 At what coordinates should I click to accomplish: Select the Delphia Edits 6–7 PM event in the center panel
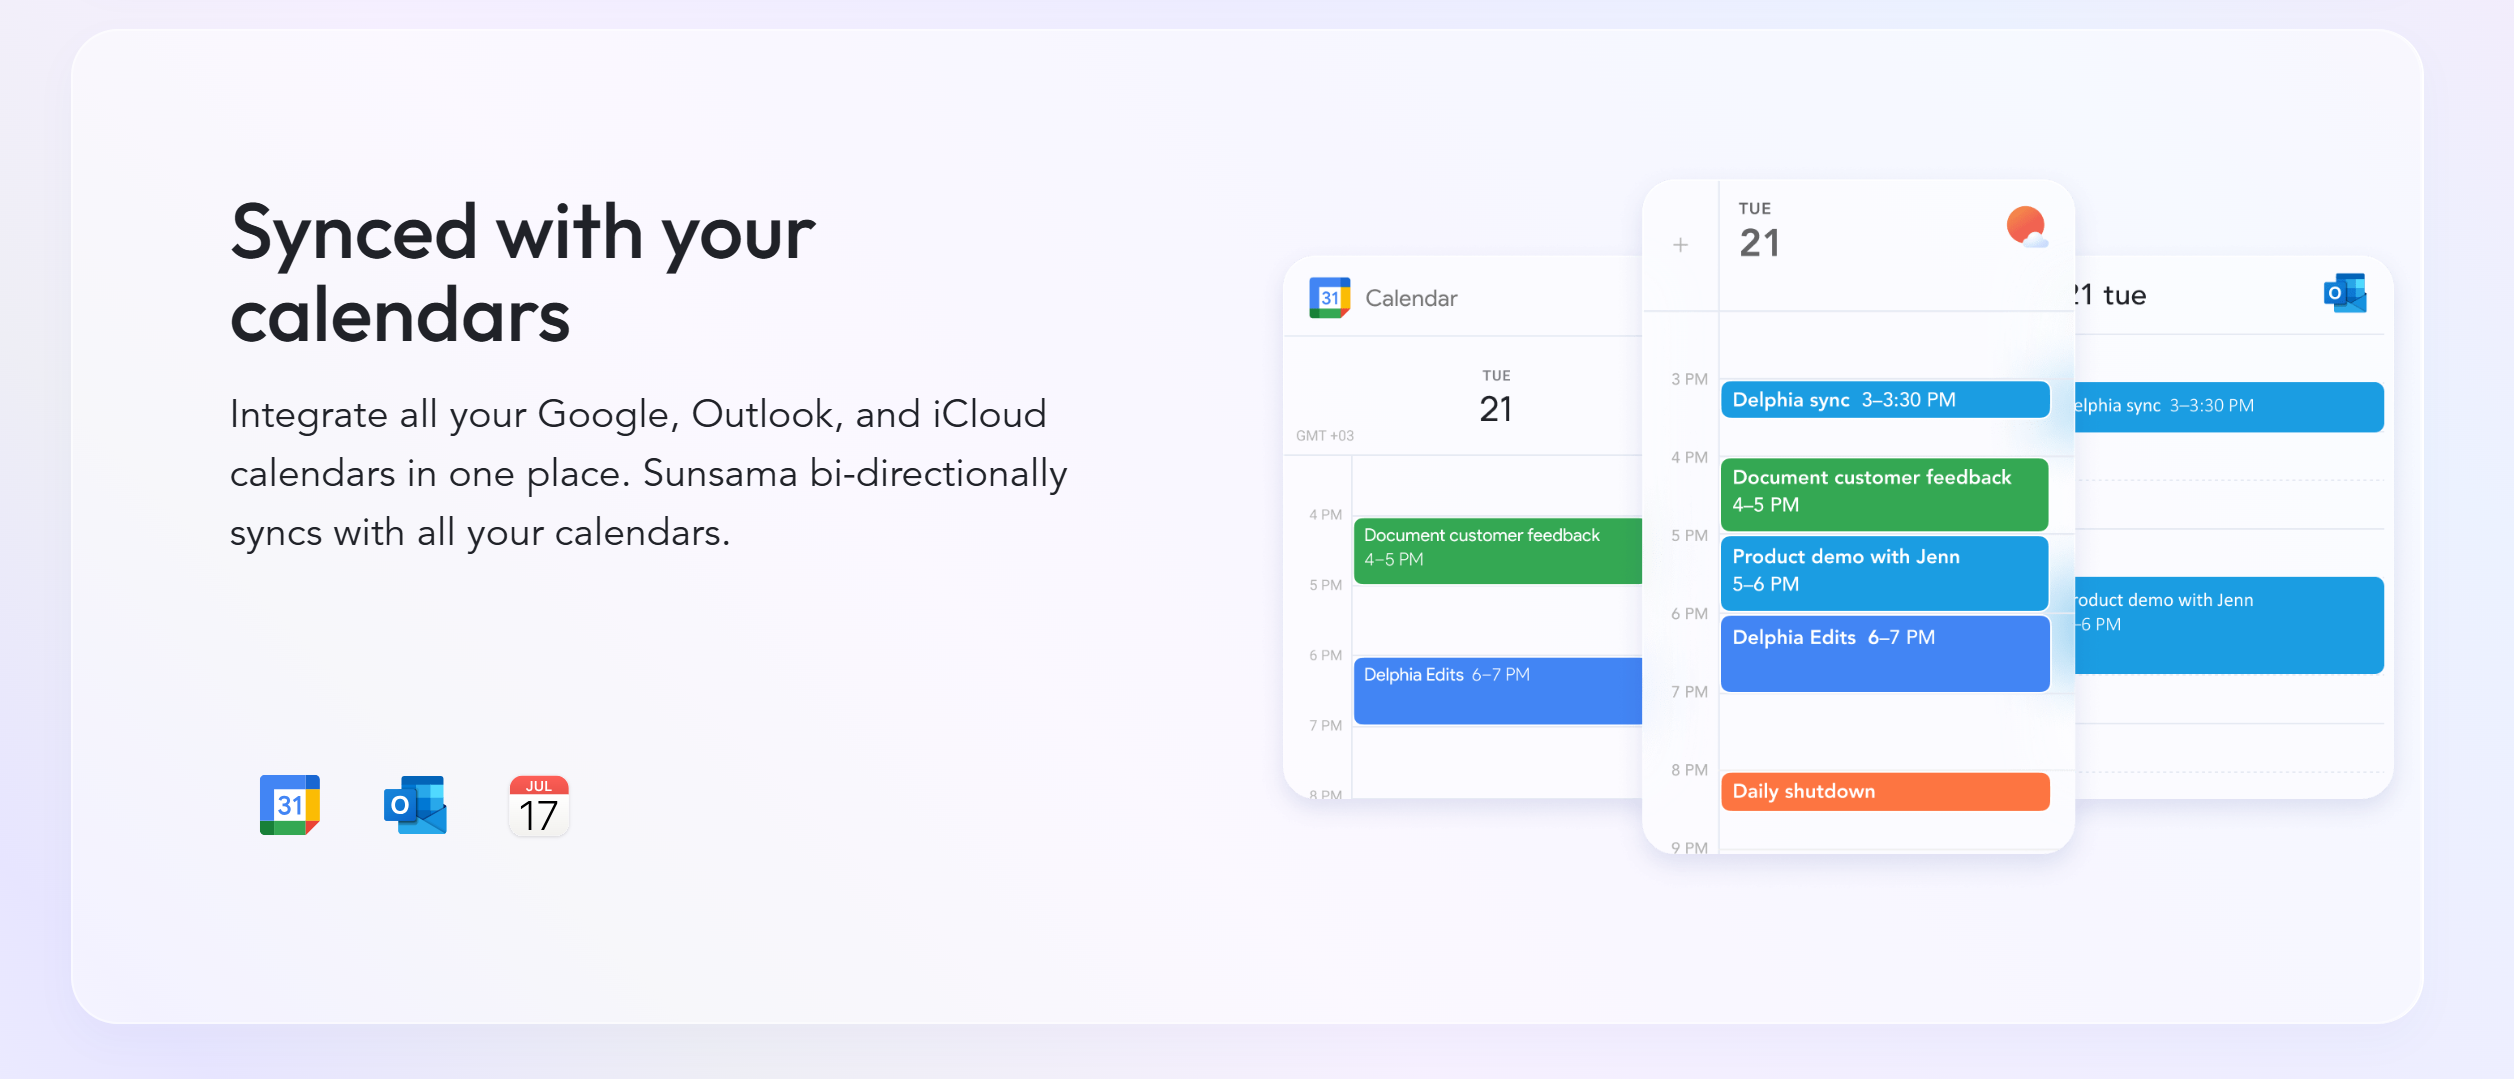pos(1885,653)
